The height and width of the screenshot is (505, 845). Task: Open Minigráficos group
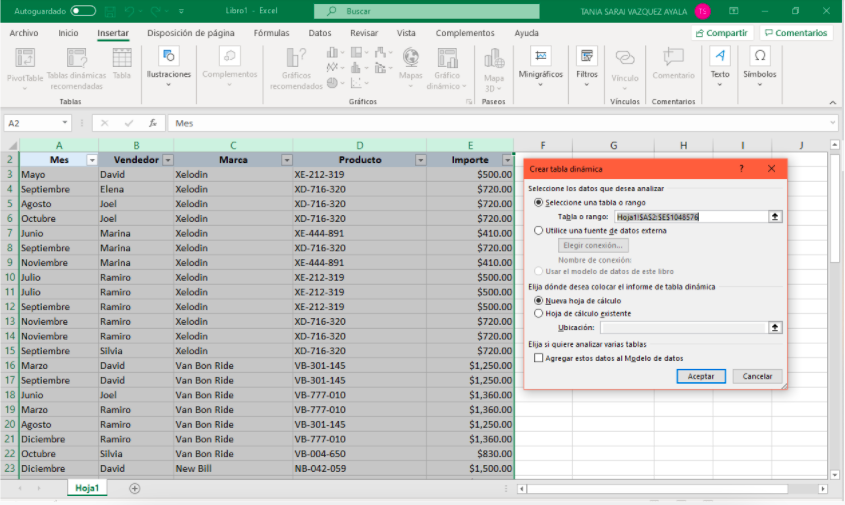(541, 67)
